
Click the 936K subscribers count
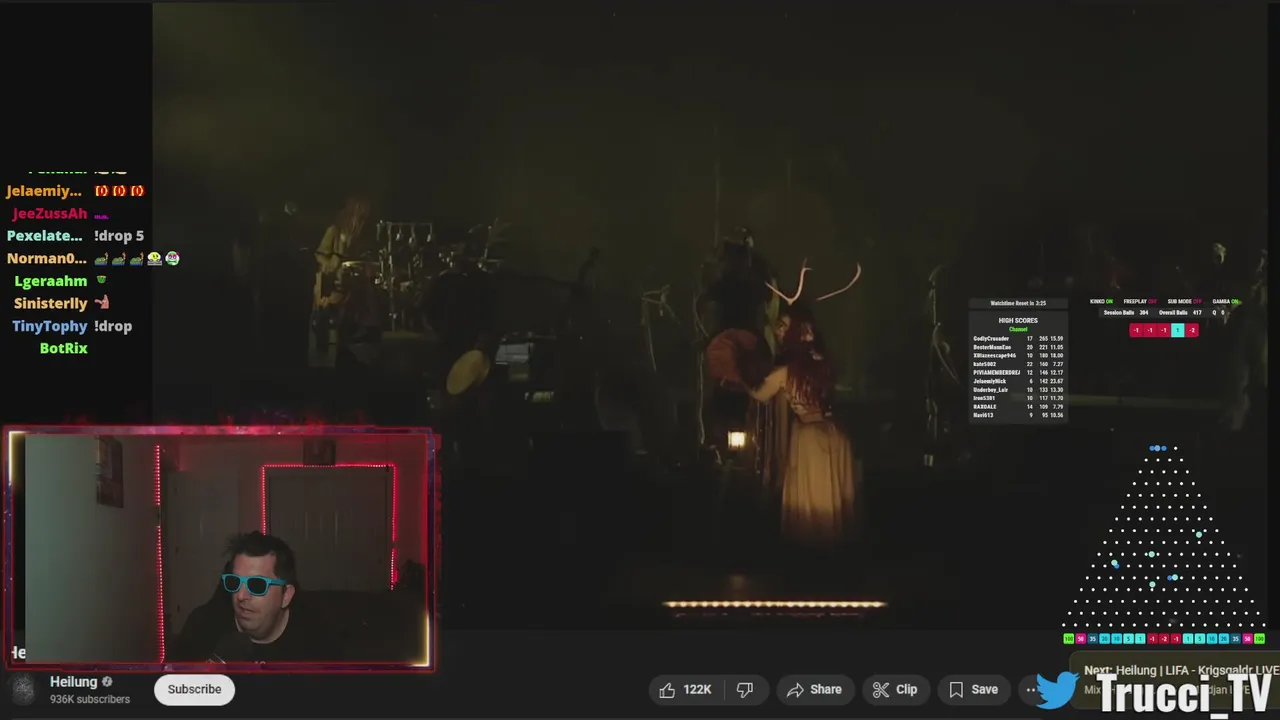[90, 699]
